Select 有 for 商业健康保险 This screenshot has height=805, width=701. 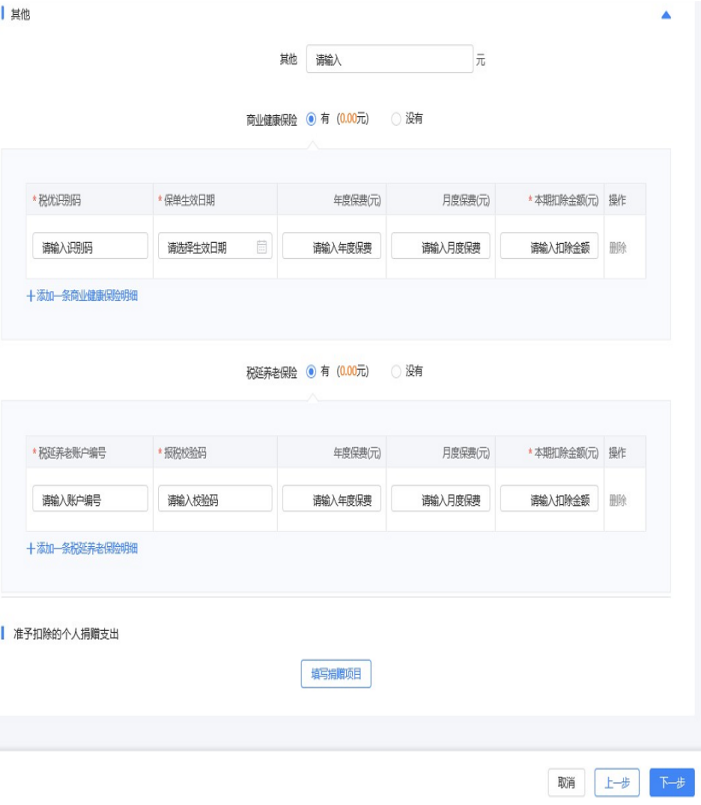tap(311, 118)
